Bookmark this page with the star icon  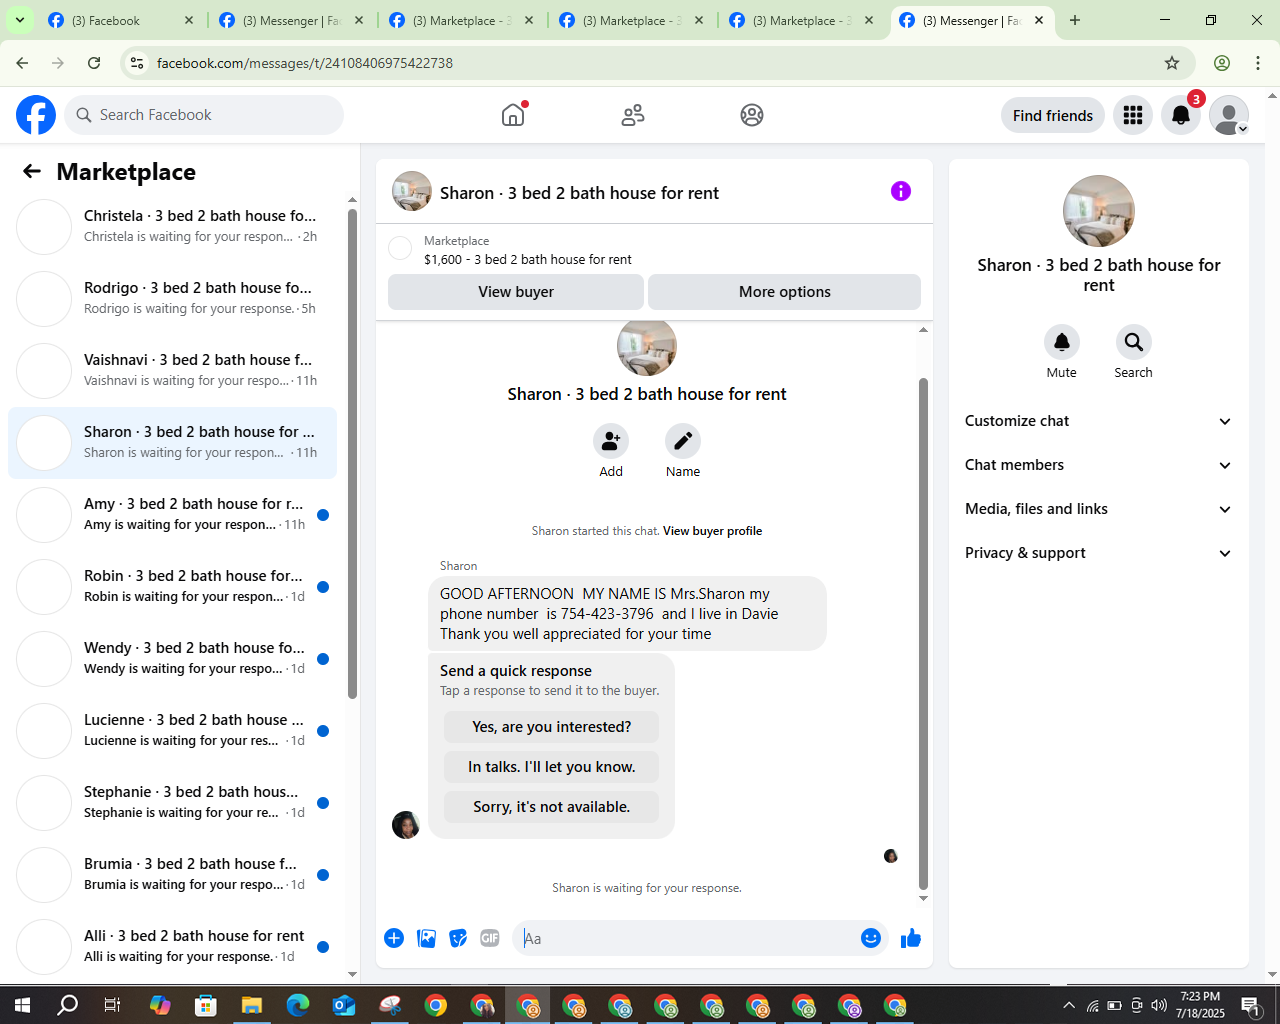coord(1172,63)
